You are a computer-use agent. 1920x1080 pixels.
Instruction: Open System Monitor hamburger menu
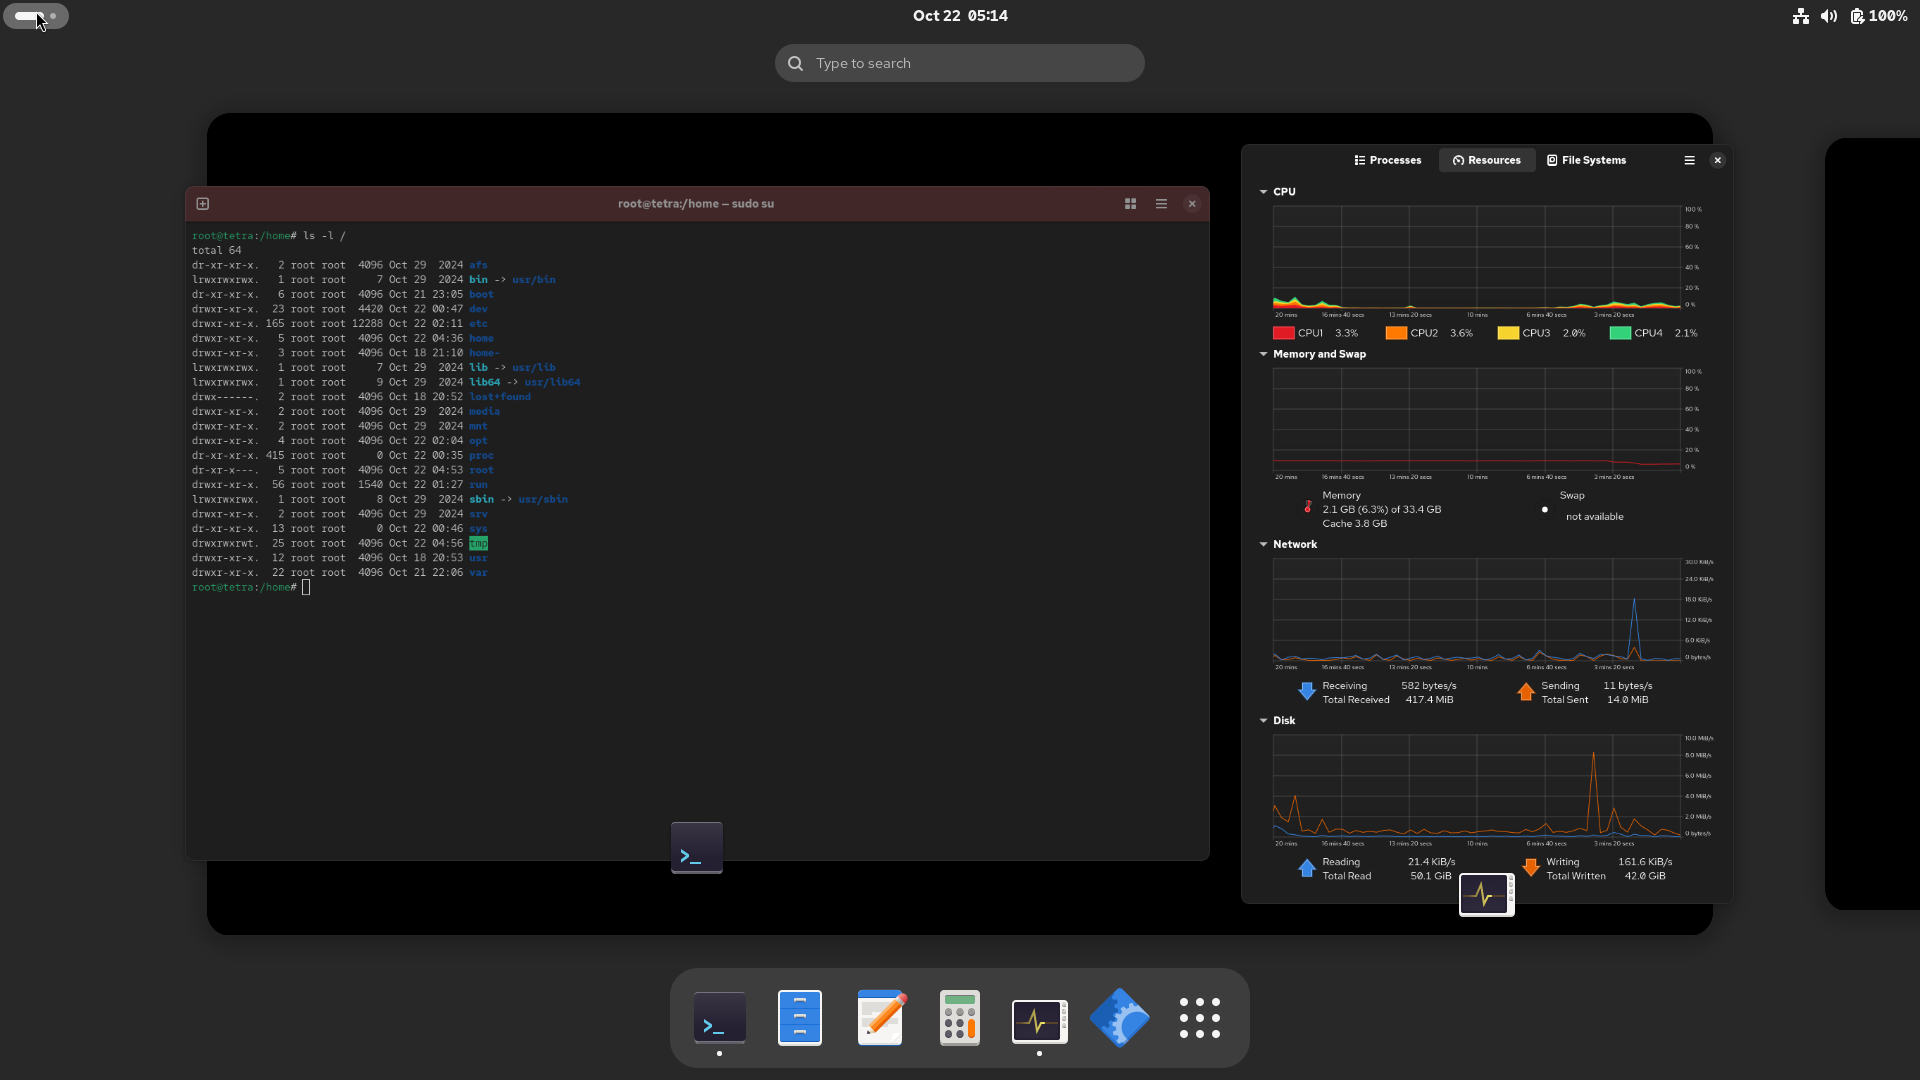(x=1689, y=160)
